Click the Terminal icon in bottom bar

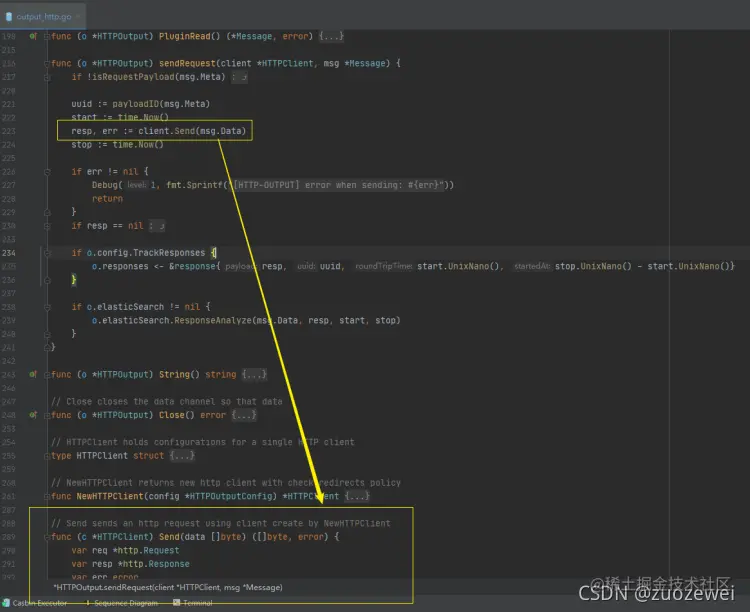[x=176, y=603]
